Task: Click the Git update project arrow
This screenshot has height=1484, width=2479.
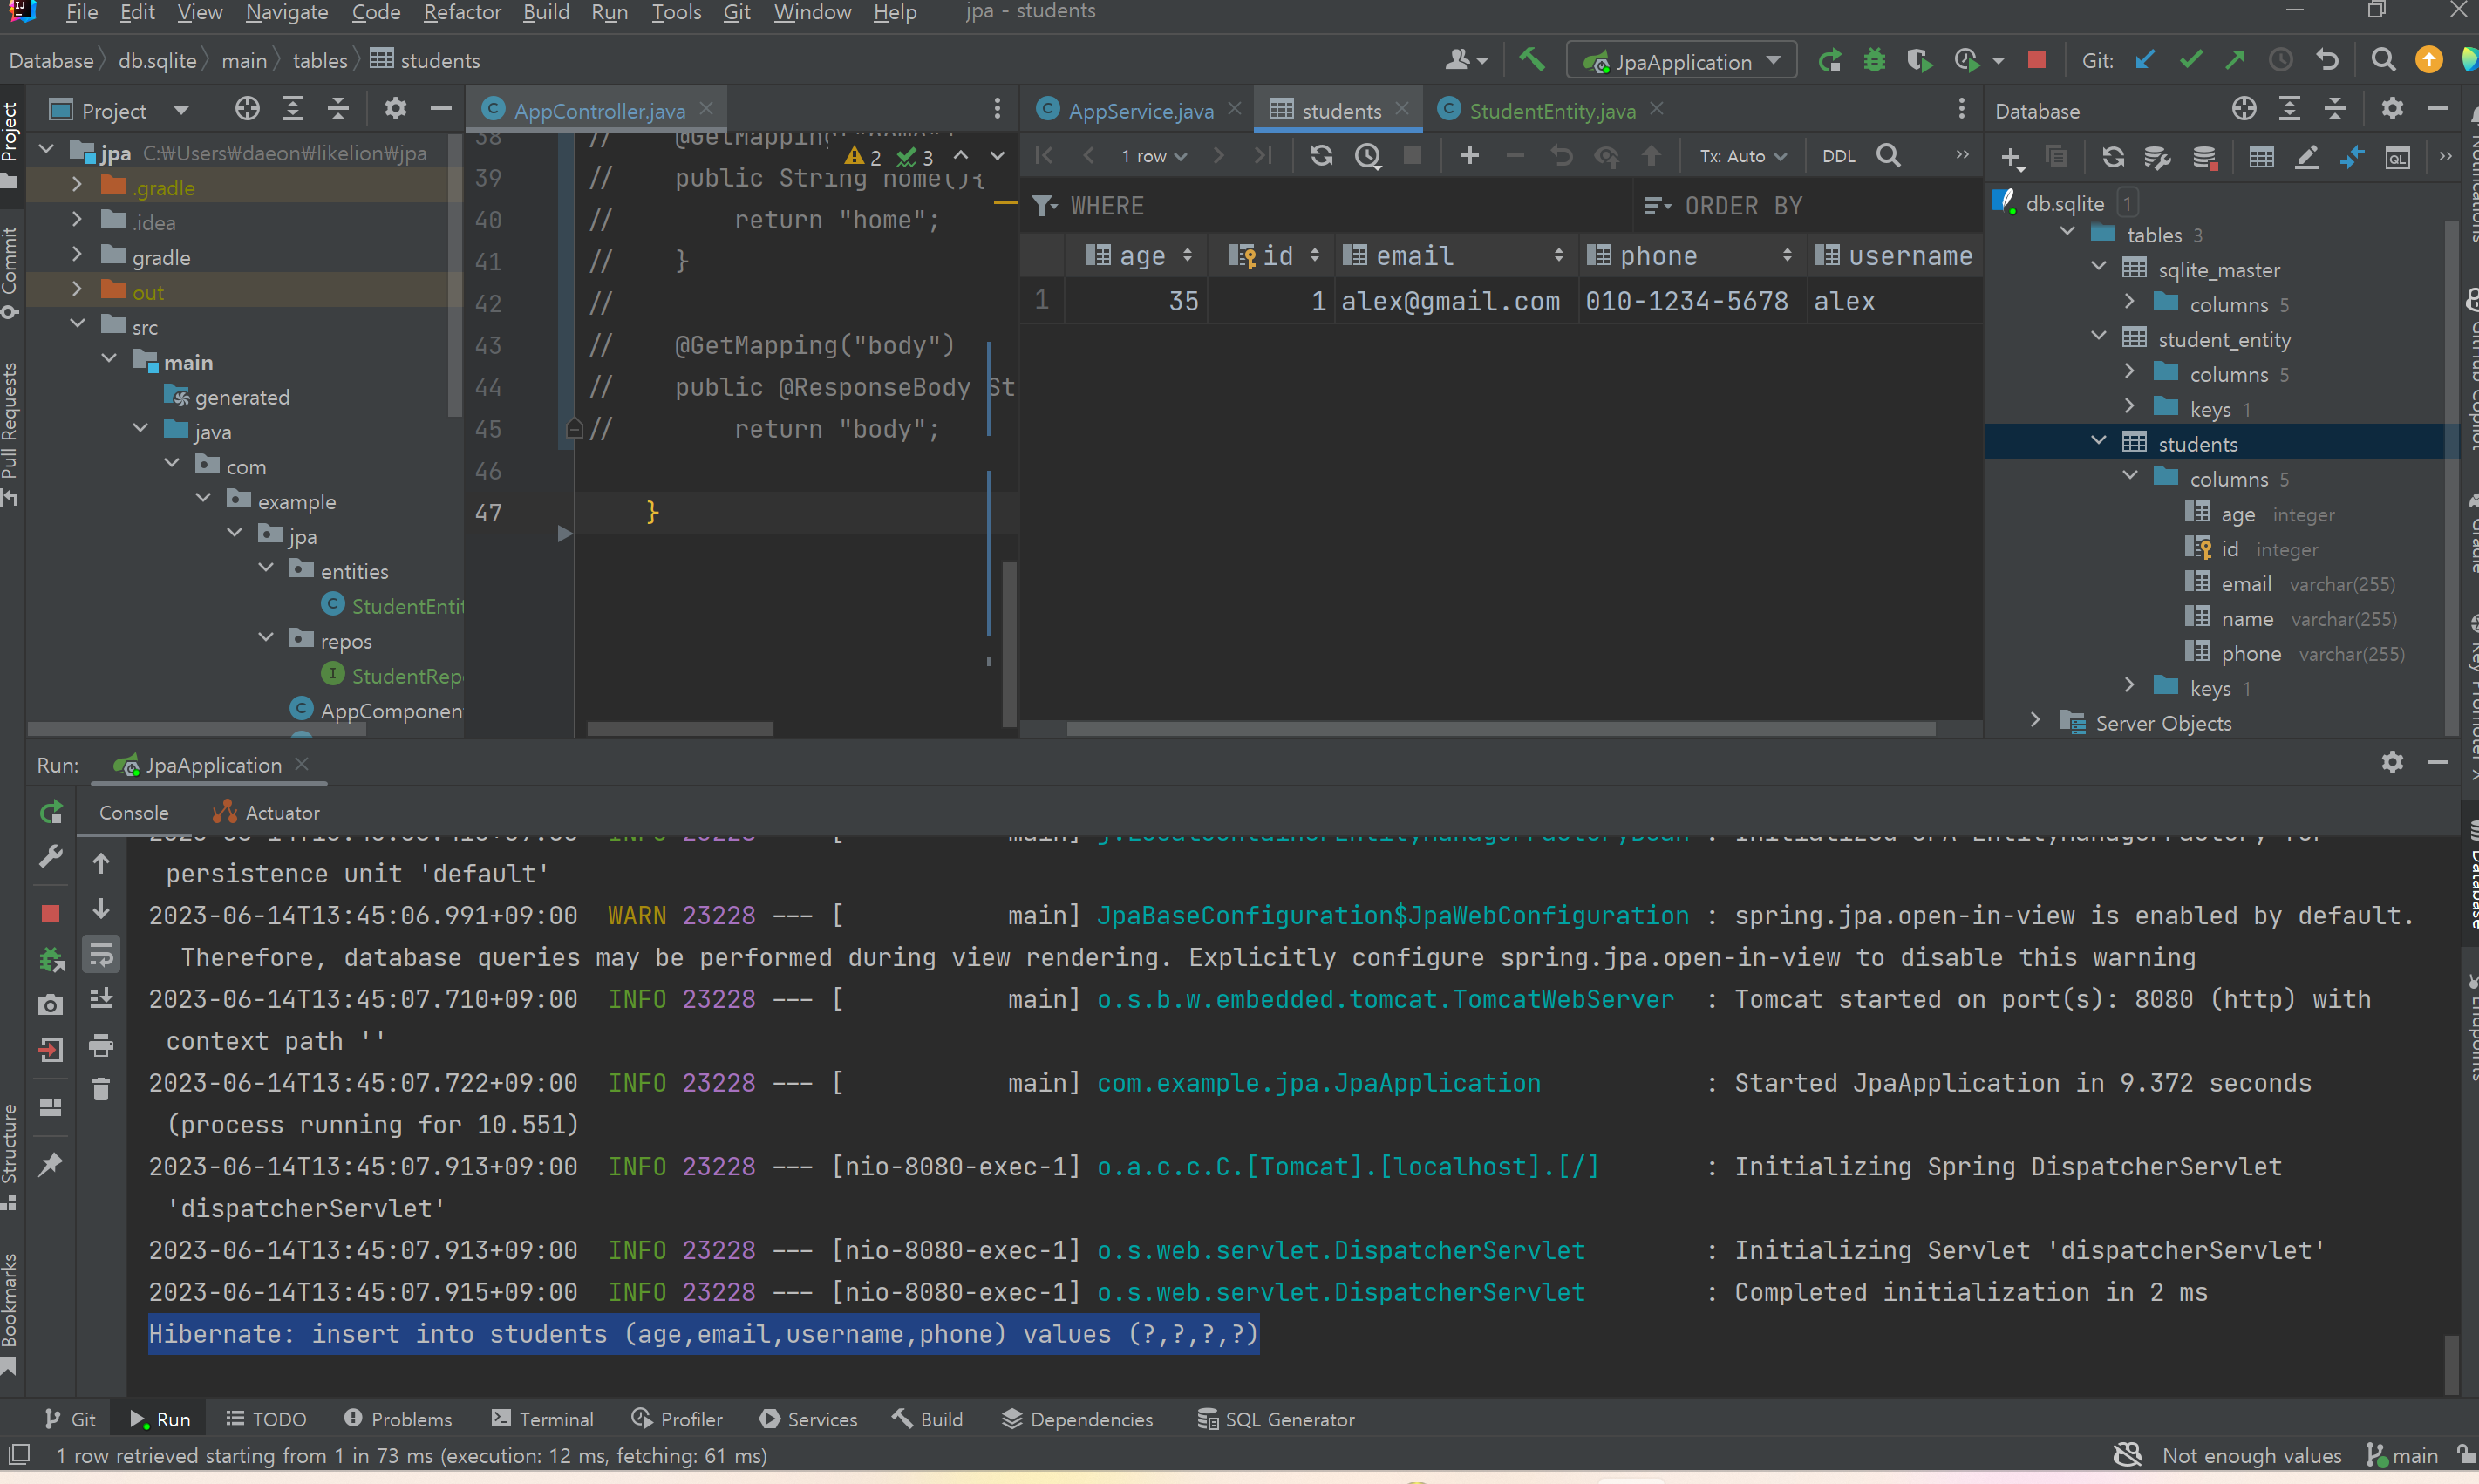Action: point(2144,60)
